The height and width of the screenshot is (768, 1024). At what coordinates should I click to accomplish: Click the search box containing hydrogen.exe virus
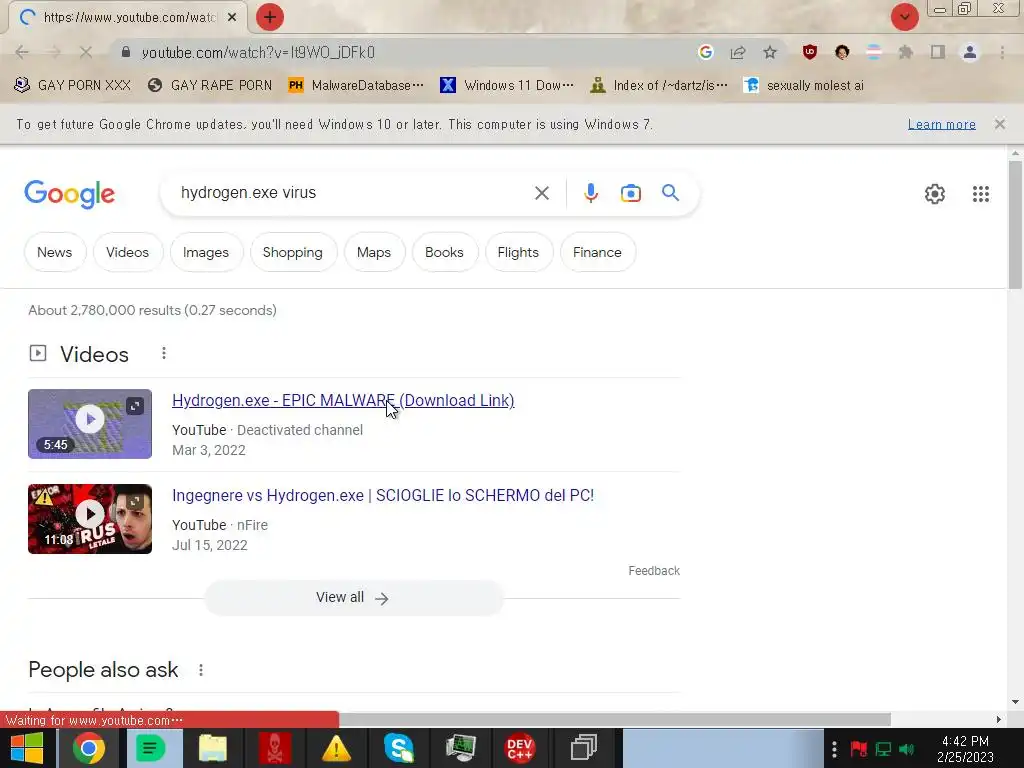(x=353, y=193)
